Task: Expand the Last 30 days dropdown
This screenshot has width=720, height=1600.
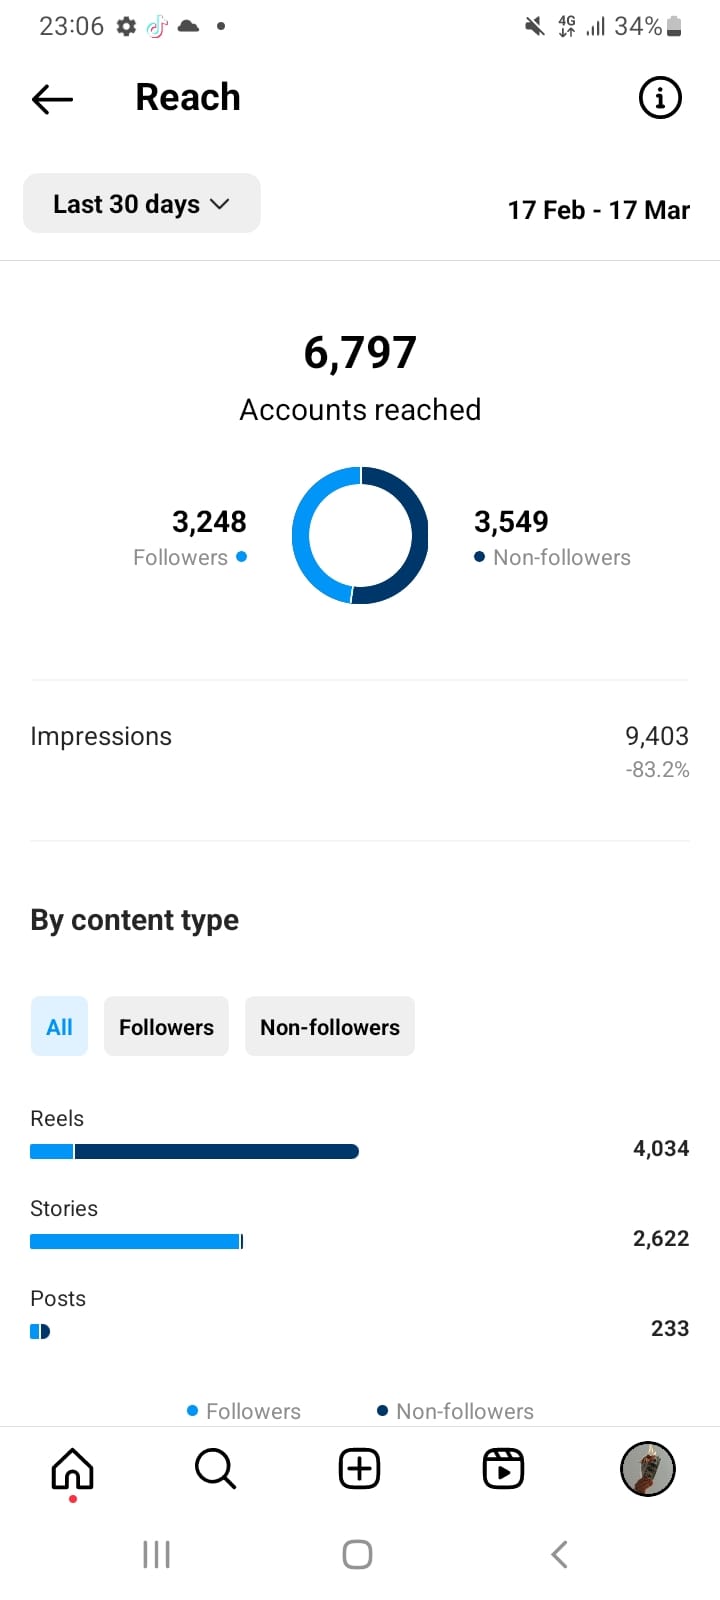Action: pyautogui.click(x=142, y=204)
